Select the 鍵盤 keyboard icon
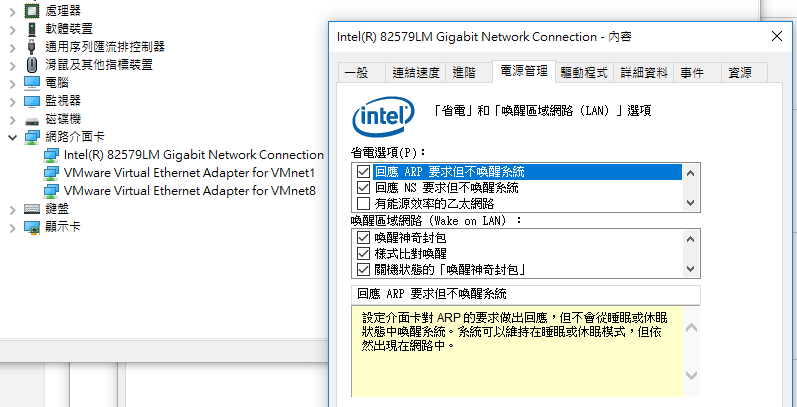 32,209
